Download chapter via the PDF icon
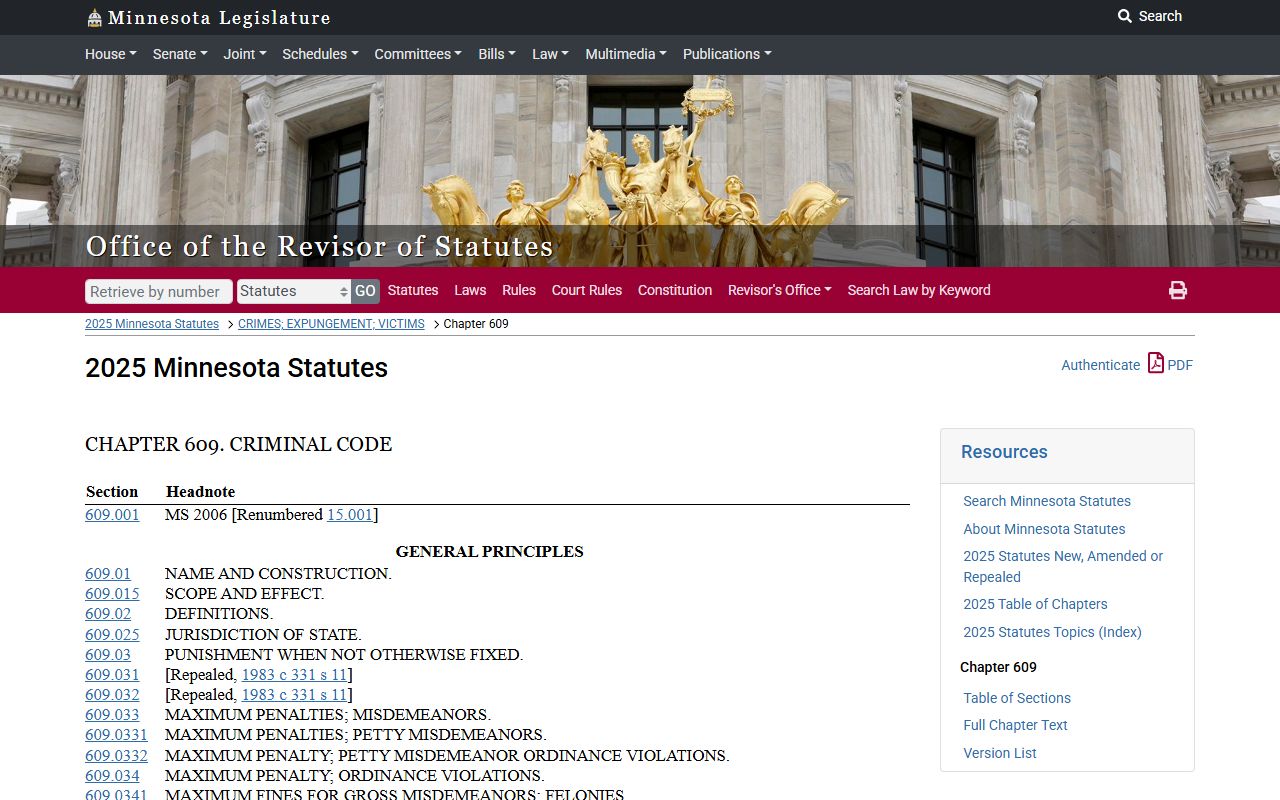This screenshot has width=1280, height=800. [1156, 363]
